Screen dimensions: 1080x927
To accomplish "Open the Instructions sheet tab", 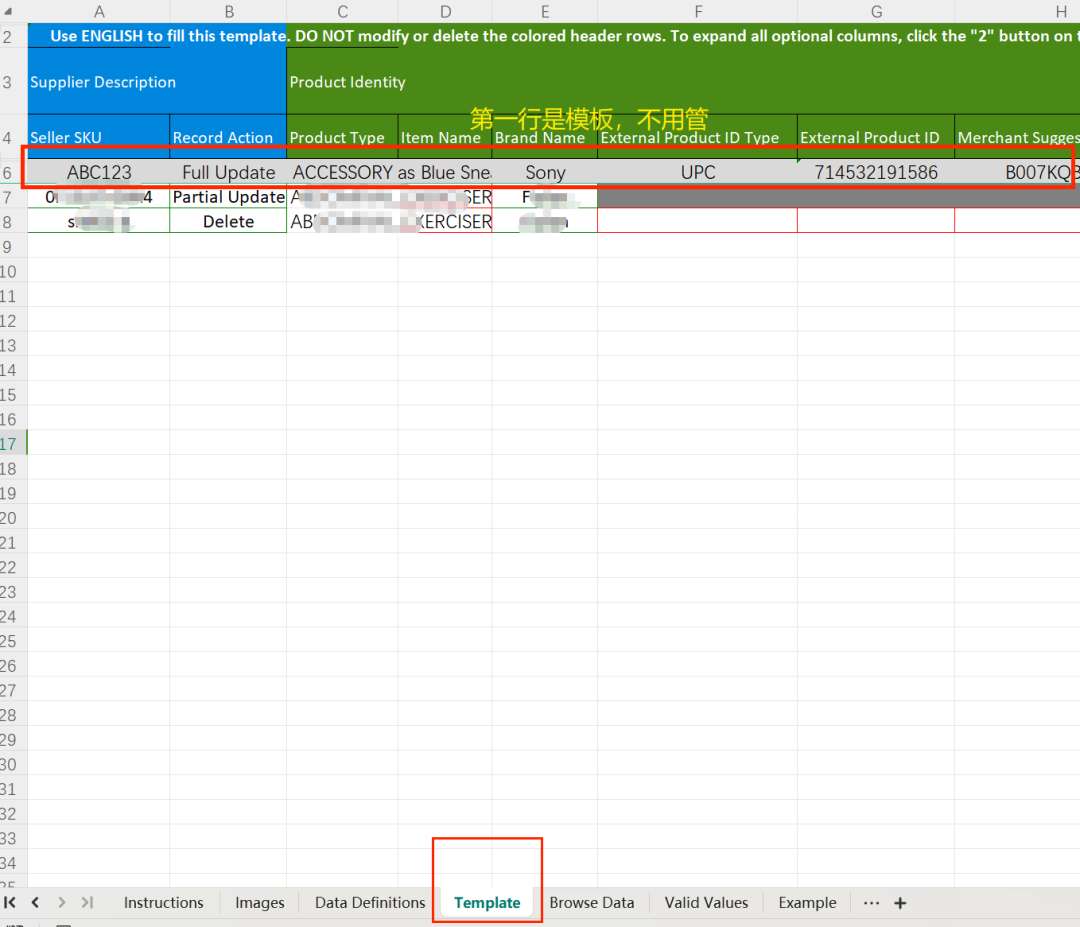I will click(x=163, y=902).
